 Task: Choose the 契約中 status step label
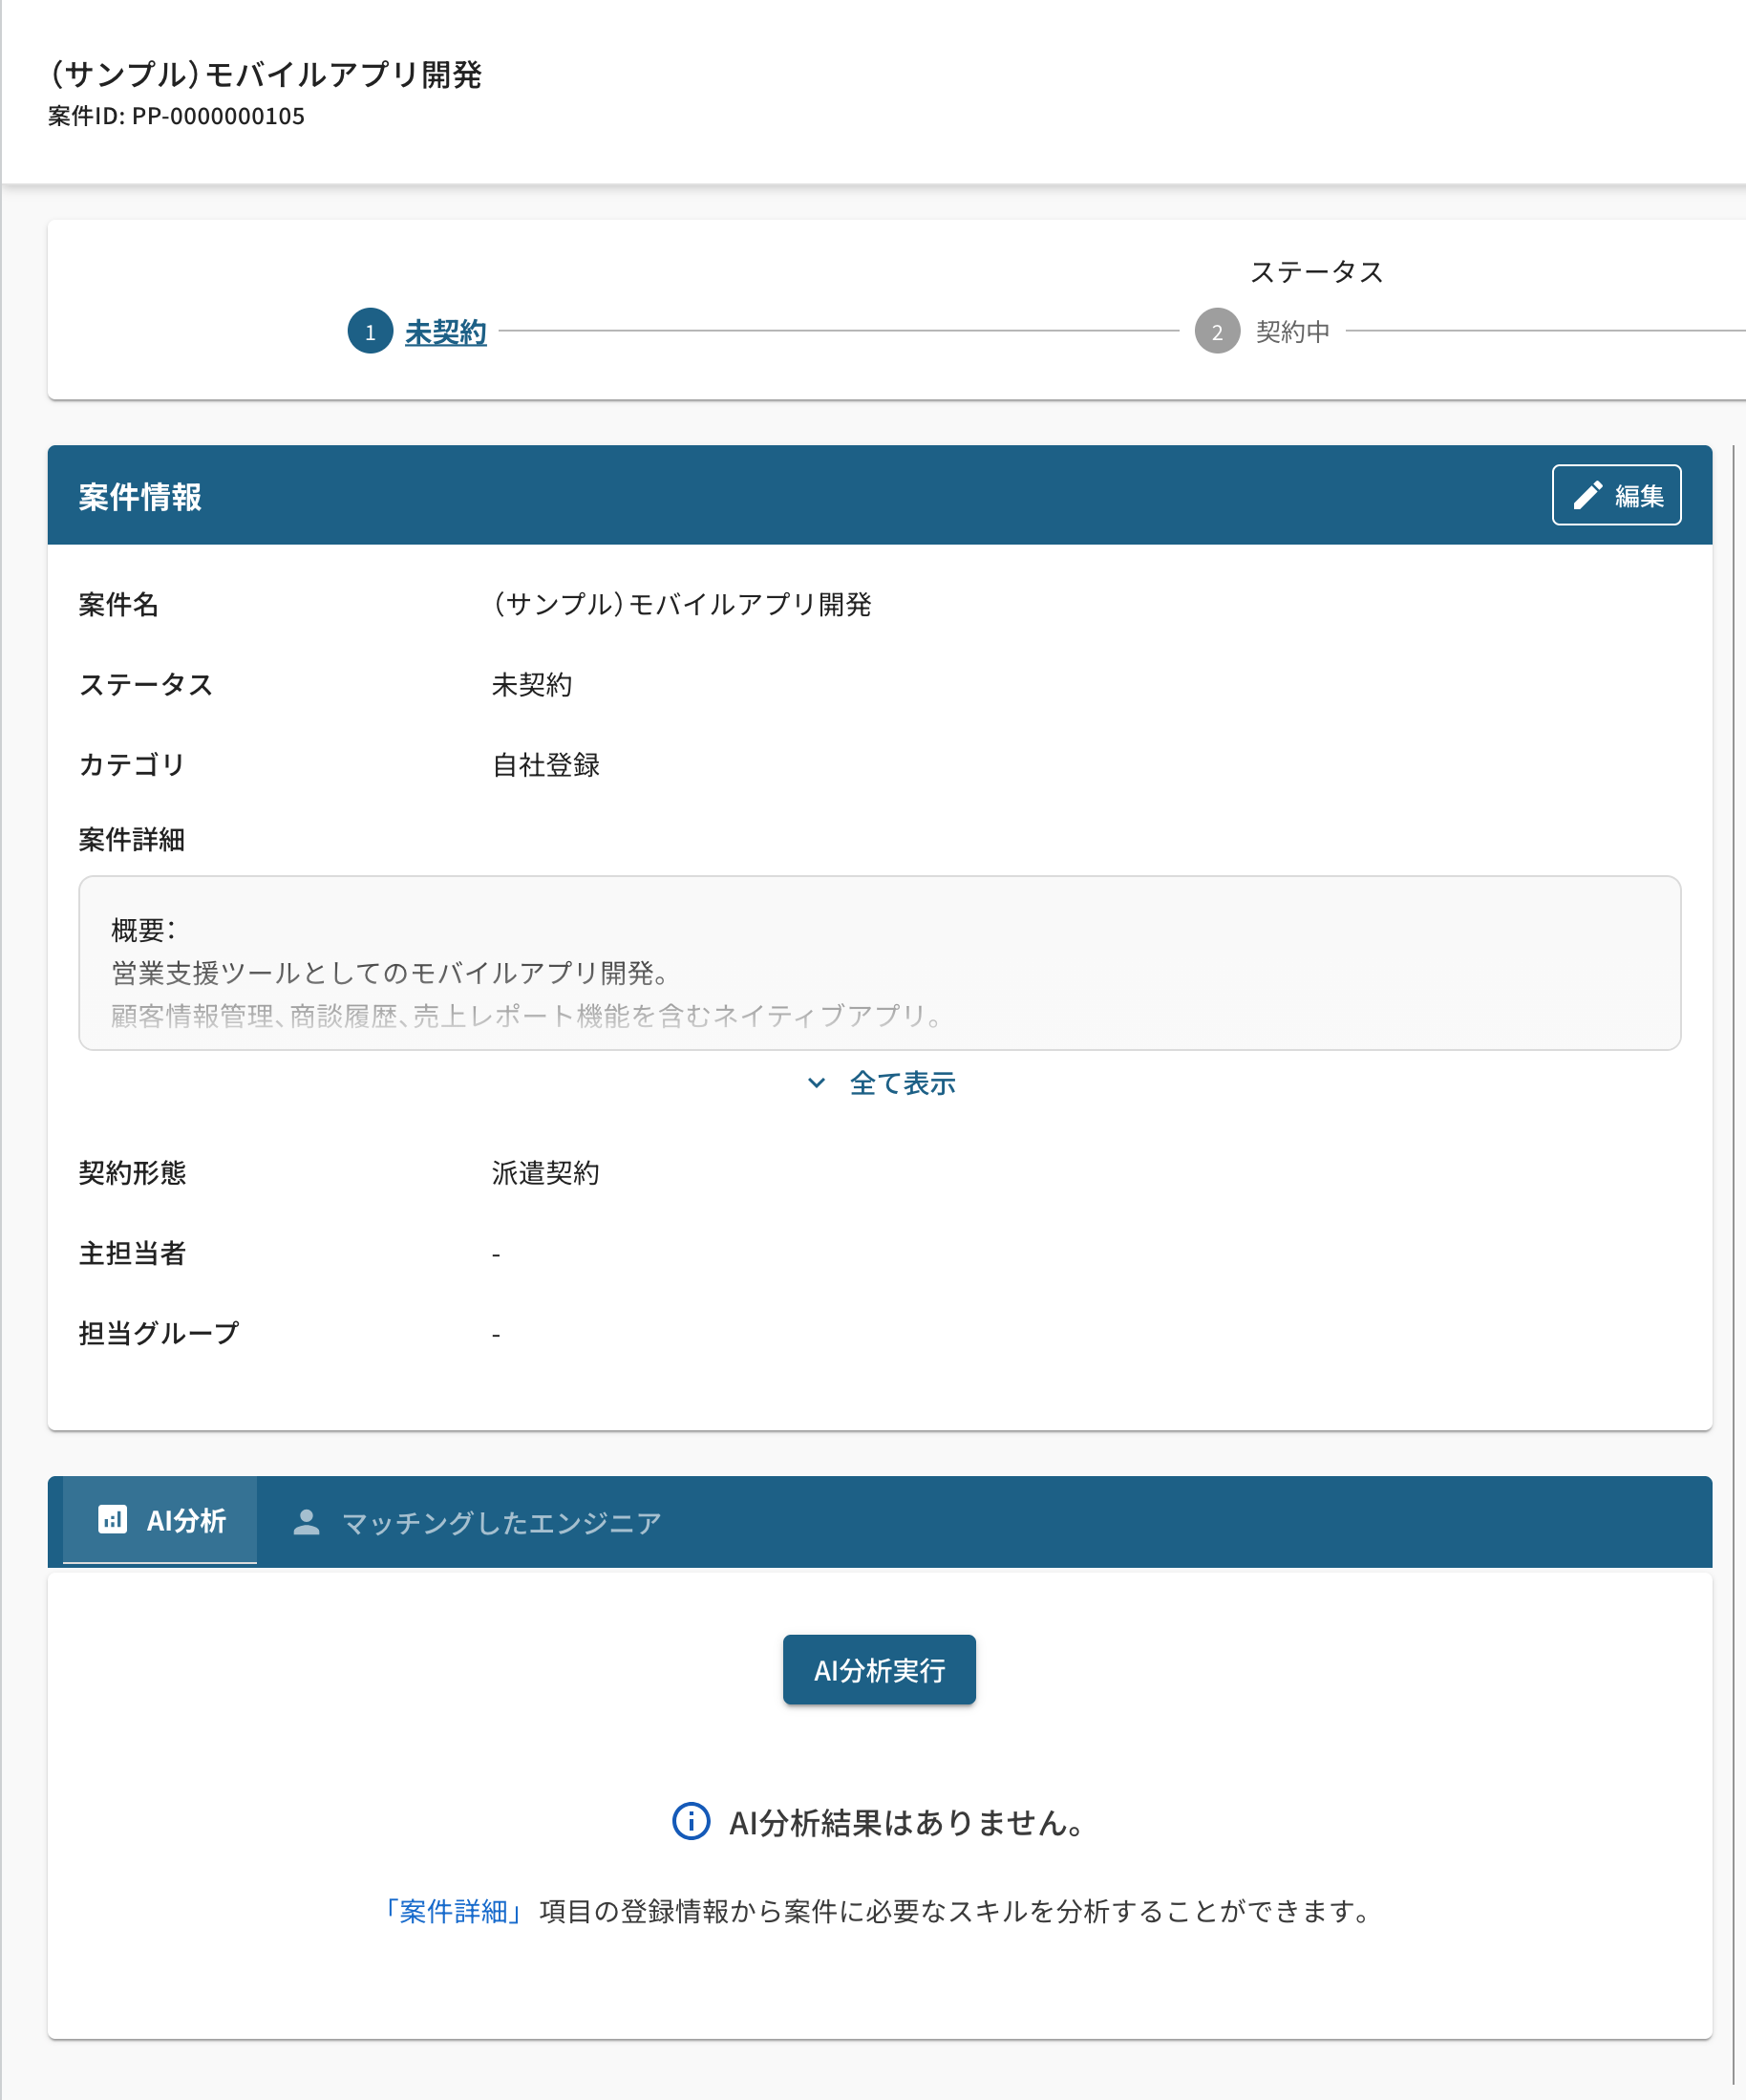1292,331
